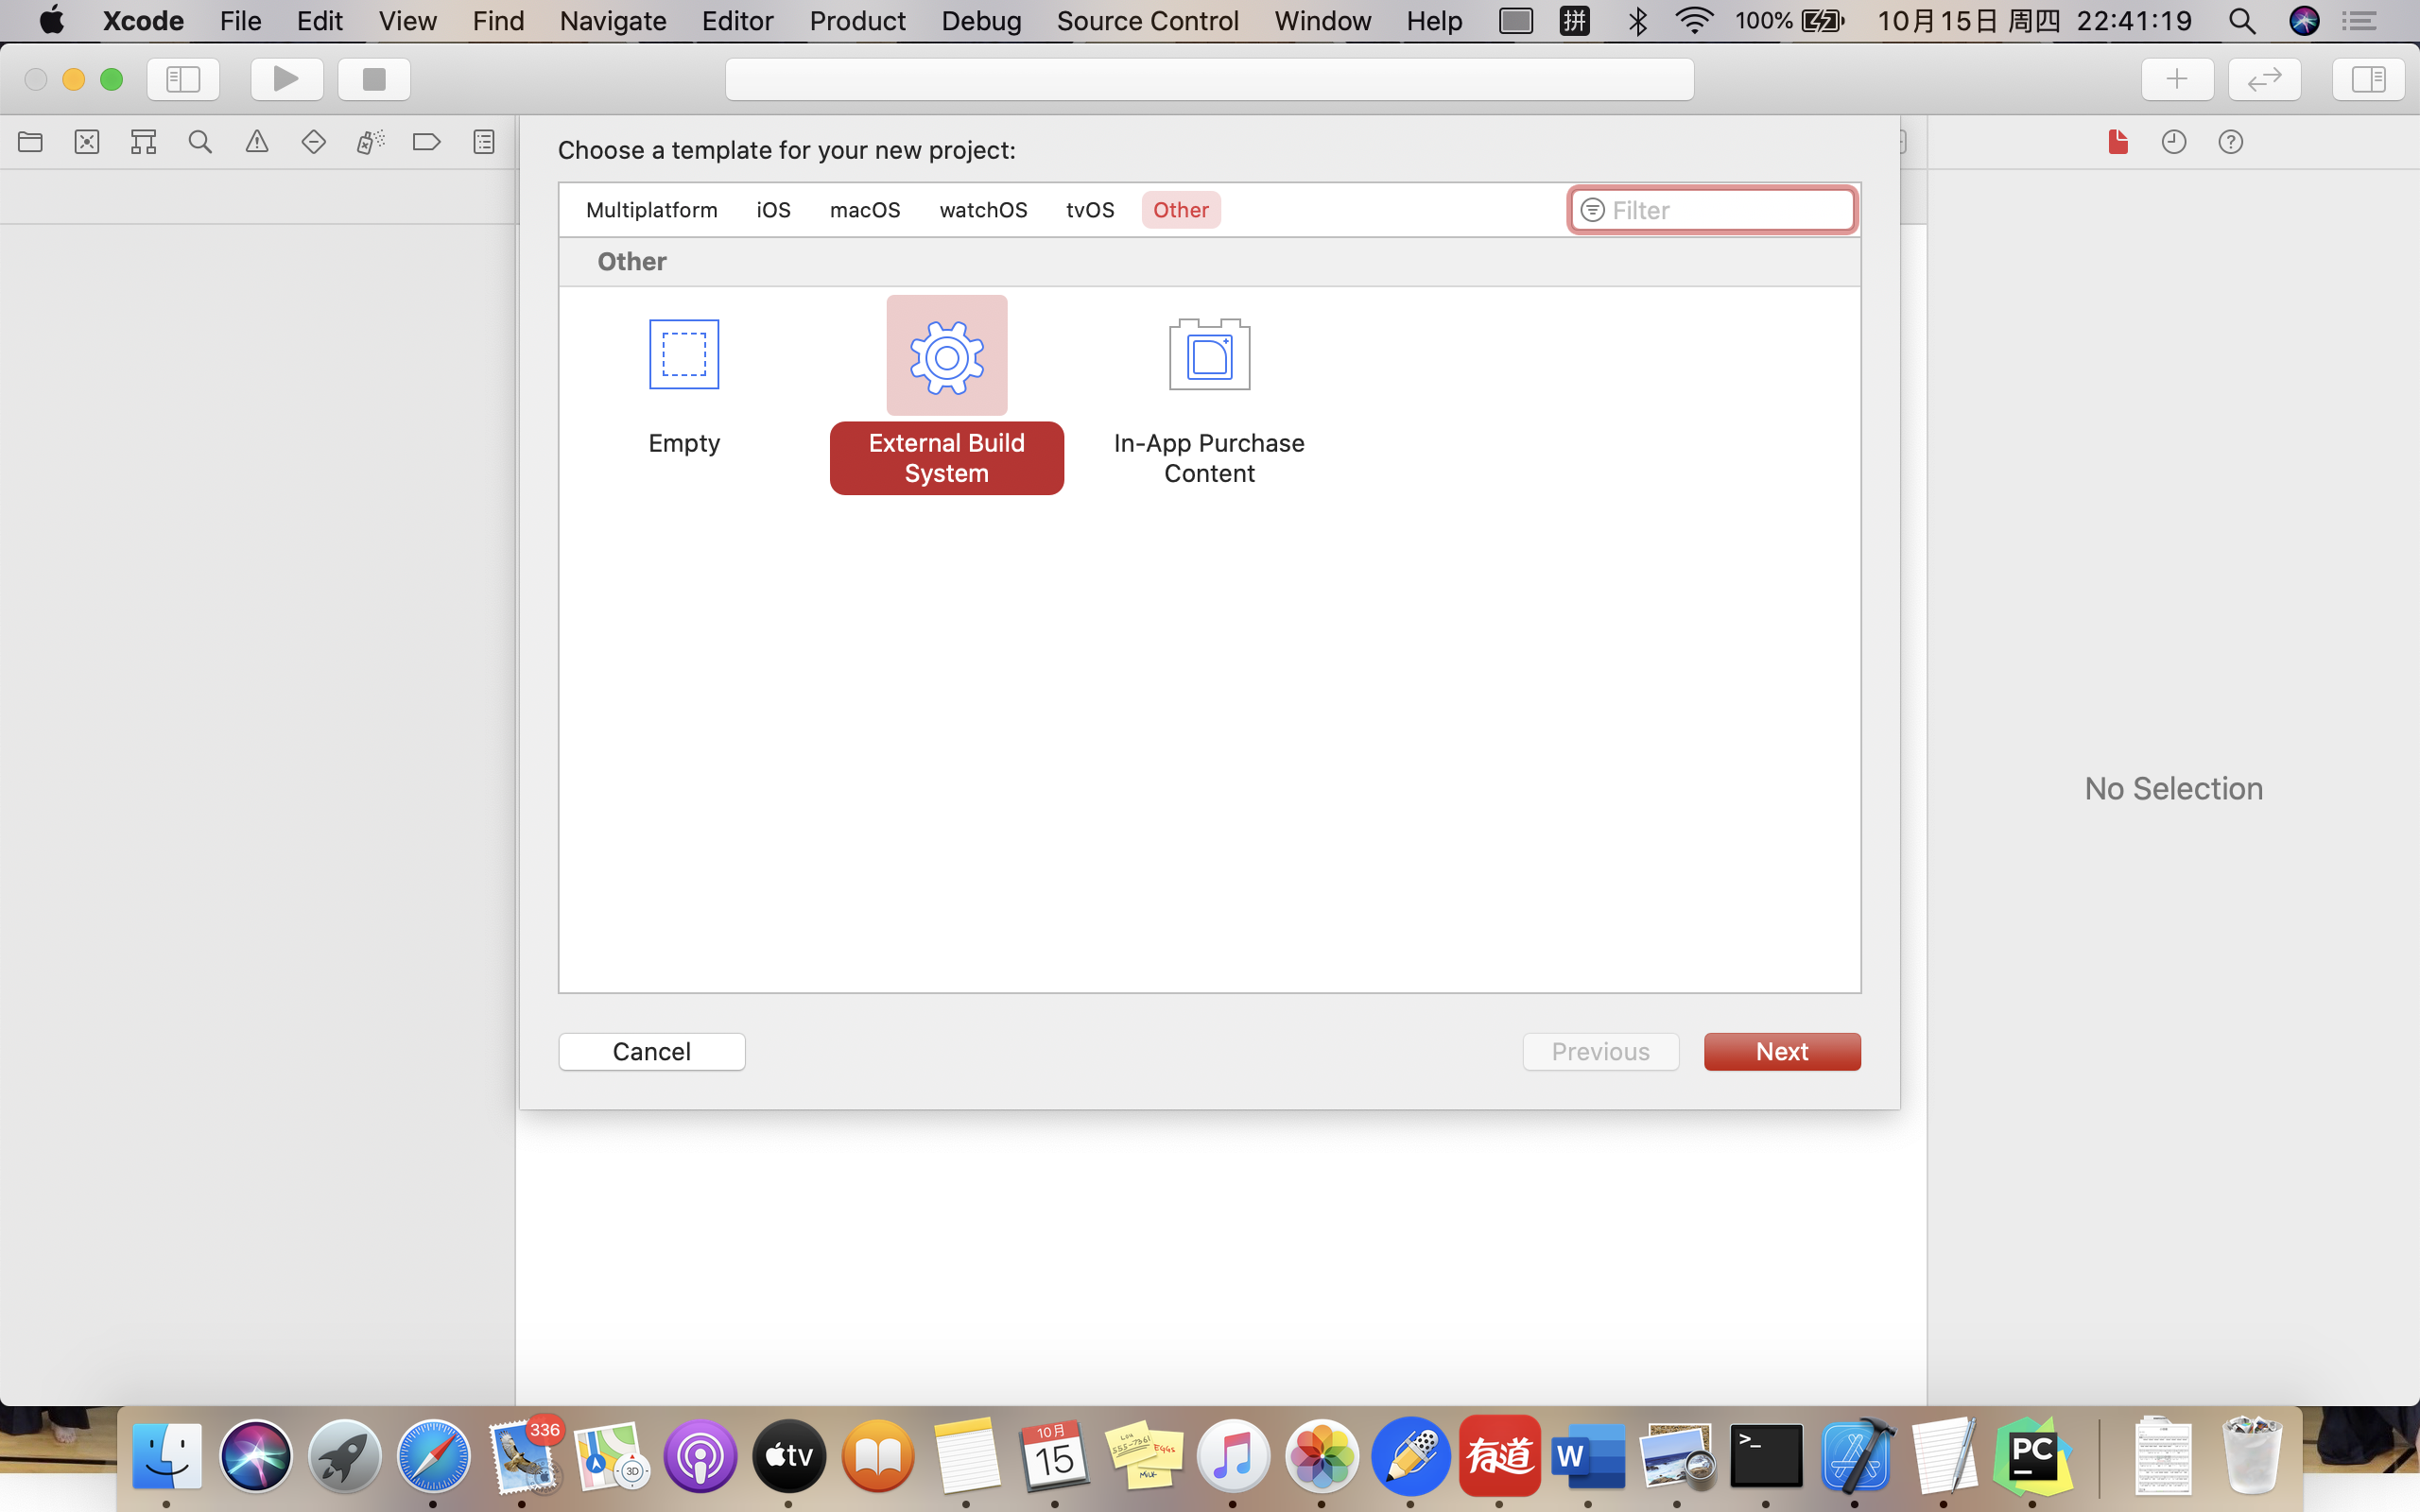Run the project with the Play button
This screenshot has width=2420, height=1512.
286,79
